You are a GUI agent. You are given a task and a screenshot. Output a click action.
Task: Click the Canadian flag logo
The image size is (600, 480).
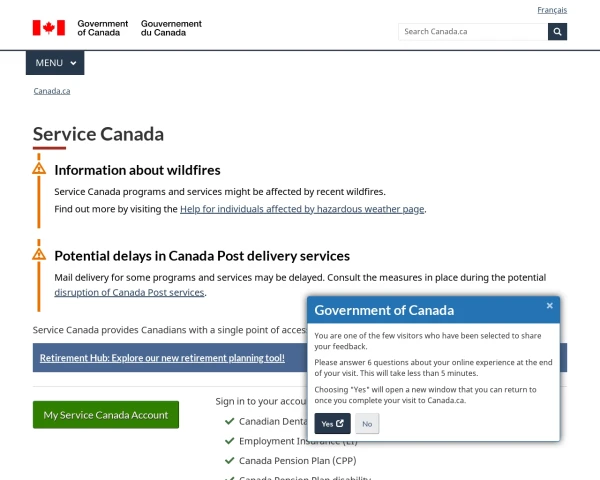[49, 28]
